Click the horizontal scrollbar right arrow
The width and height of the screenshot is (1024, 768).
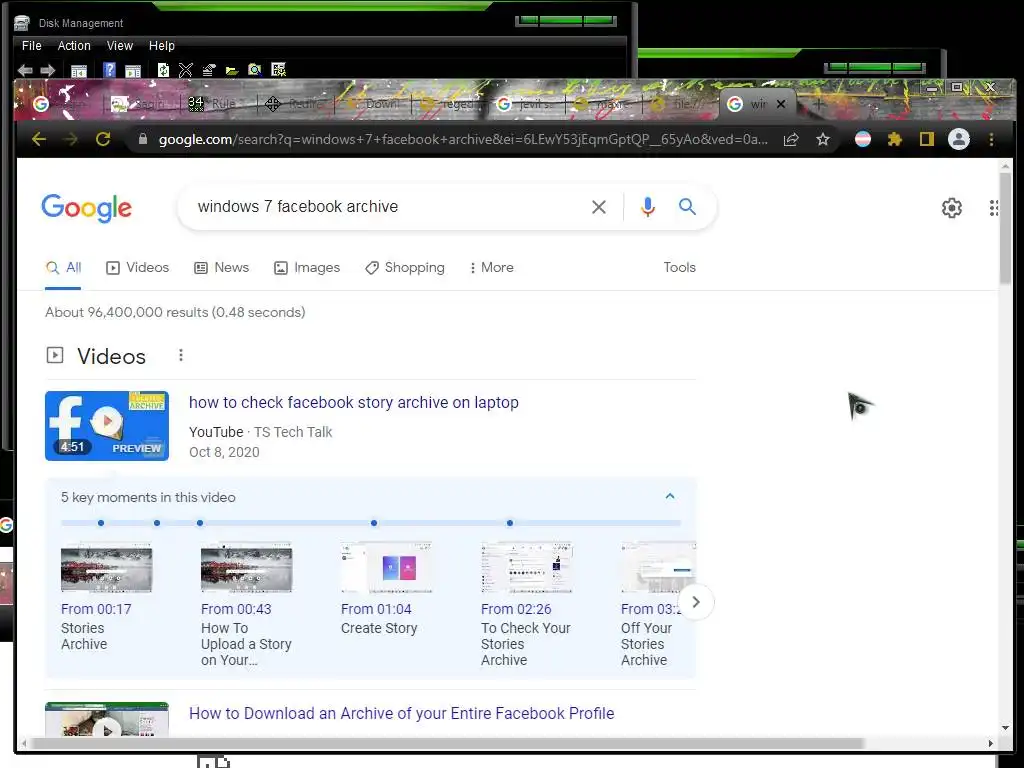(990, 743)
